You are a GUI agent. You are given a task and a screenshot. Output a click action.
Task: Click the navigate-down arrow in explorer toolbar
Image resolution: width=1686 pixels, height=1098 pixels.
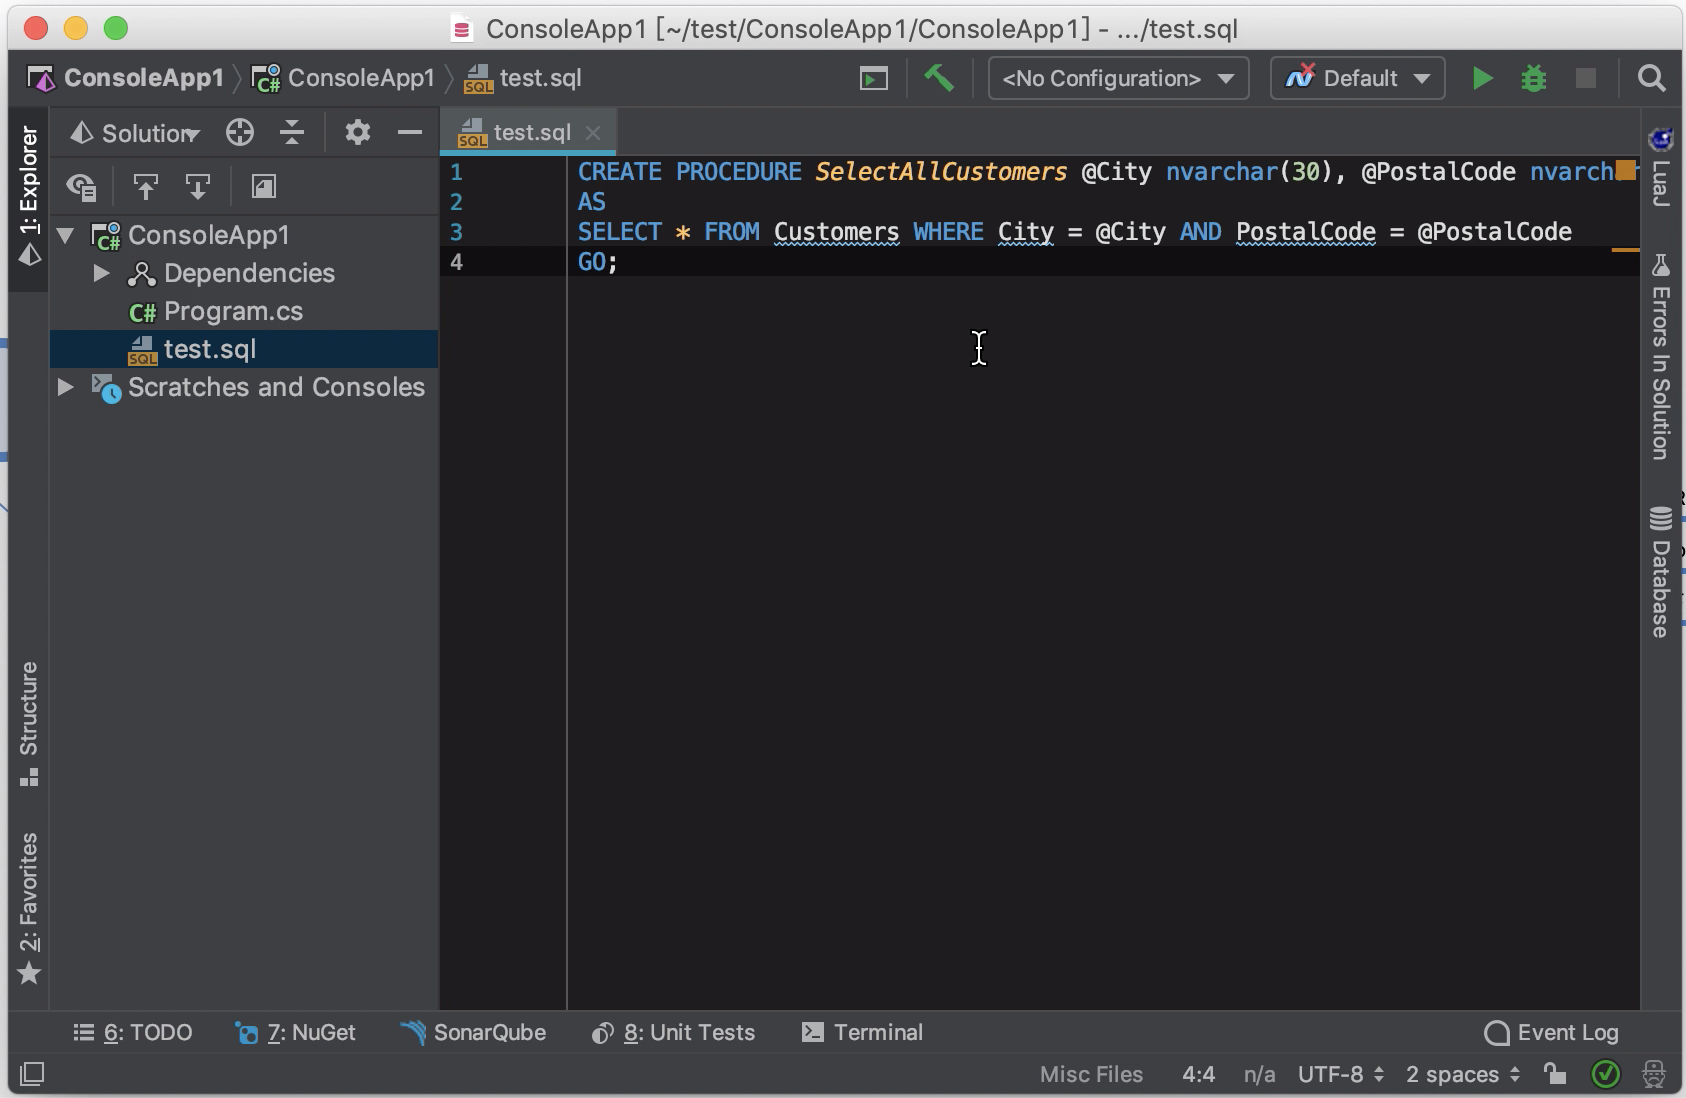pyautogui.click(x=198, y=187)
